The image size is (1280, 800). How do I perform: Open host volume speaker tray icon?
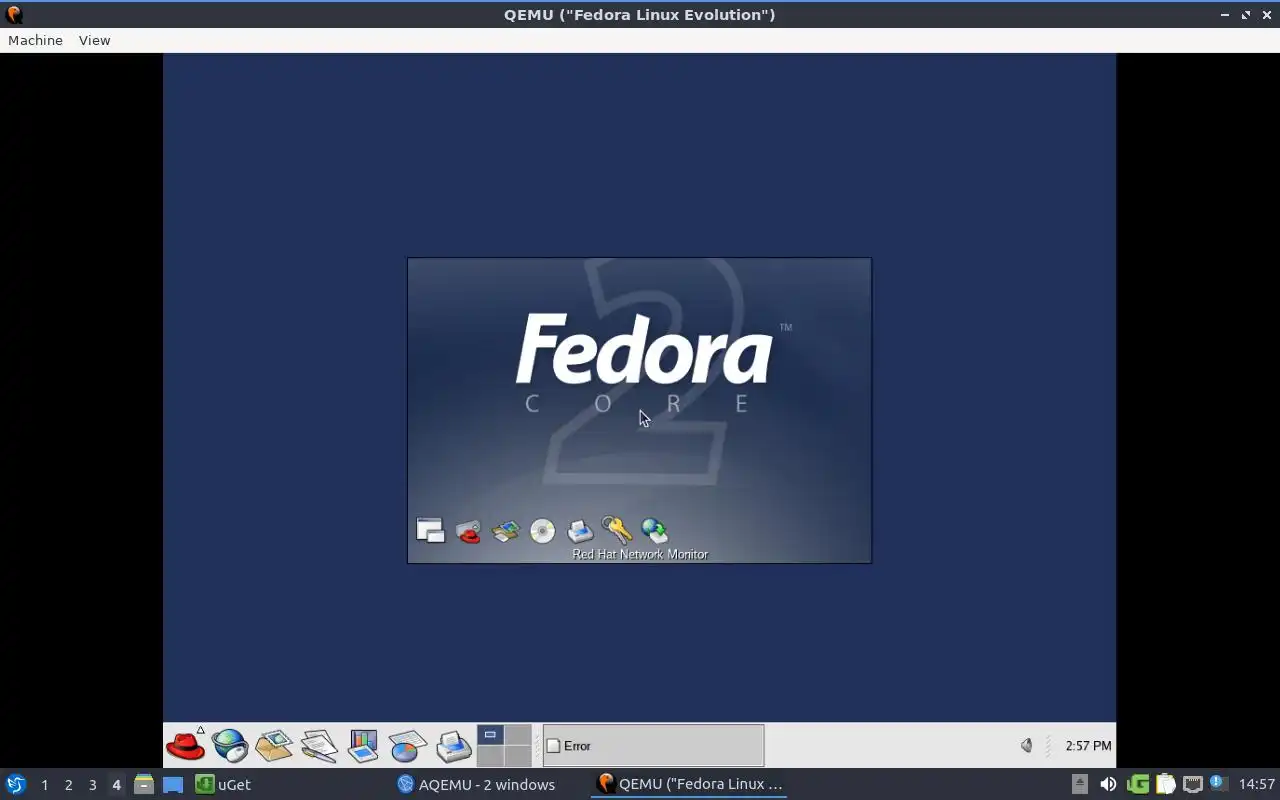[1108, 784]
